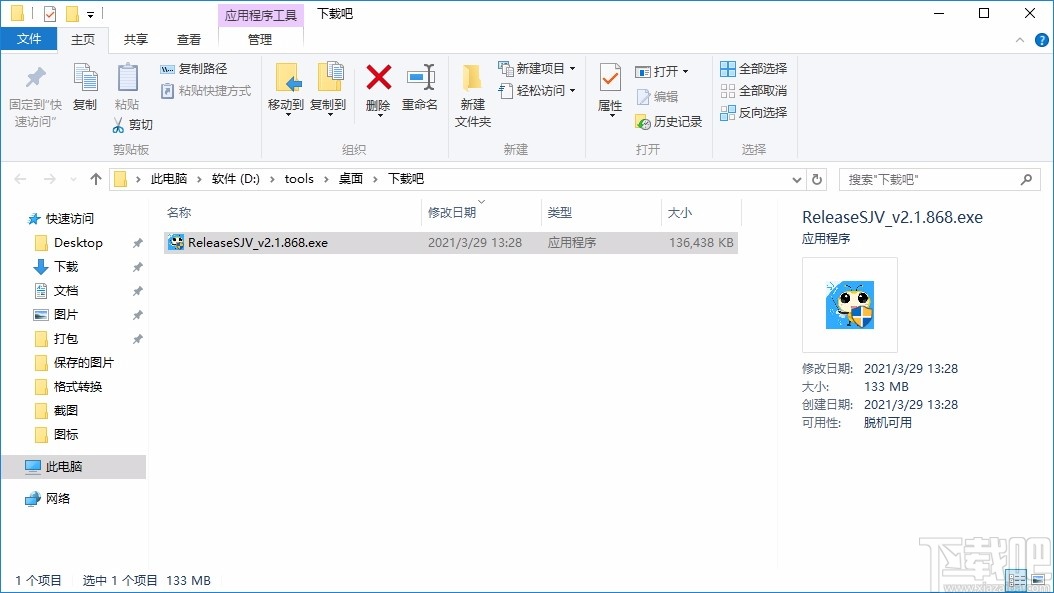Click the refresh button beside address bar
1054x593 pixels.
point(817,178)
